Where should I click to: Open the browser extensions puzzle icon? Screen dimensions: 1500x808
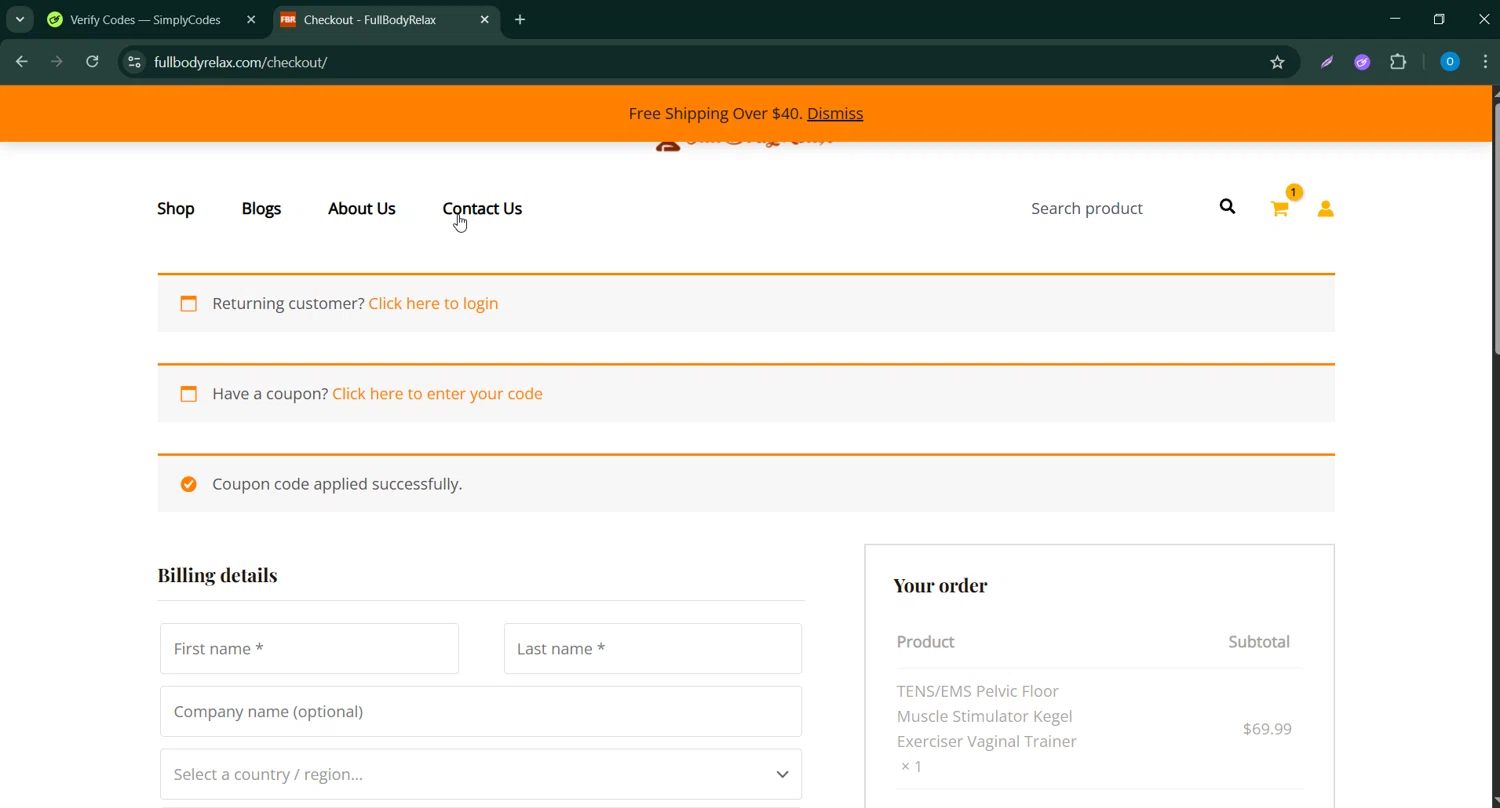point(1398,62)
